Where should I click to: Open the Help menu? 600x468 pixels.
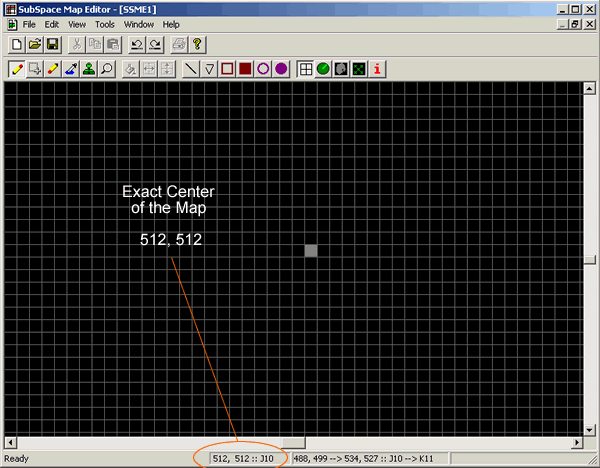click(171, 24)
